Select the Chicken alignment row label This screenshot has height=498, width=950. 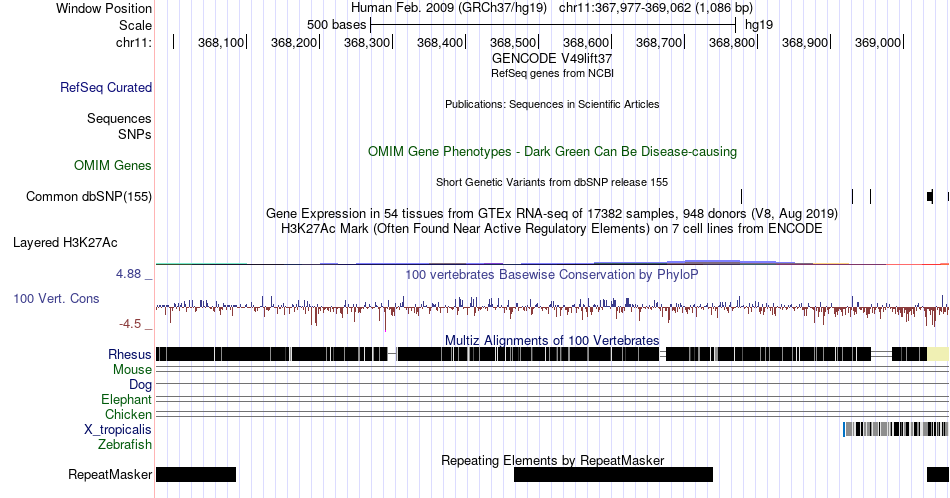[x=128, y=414]
